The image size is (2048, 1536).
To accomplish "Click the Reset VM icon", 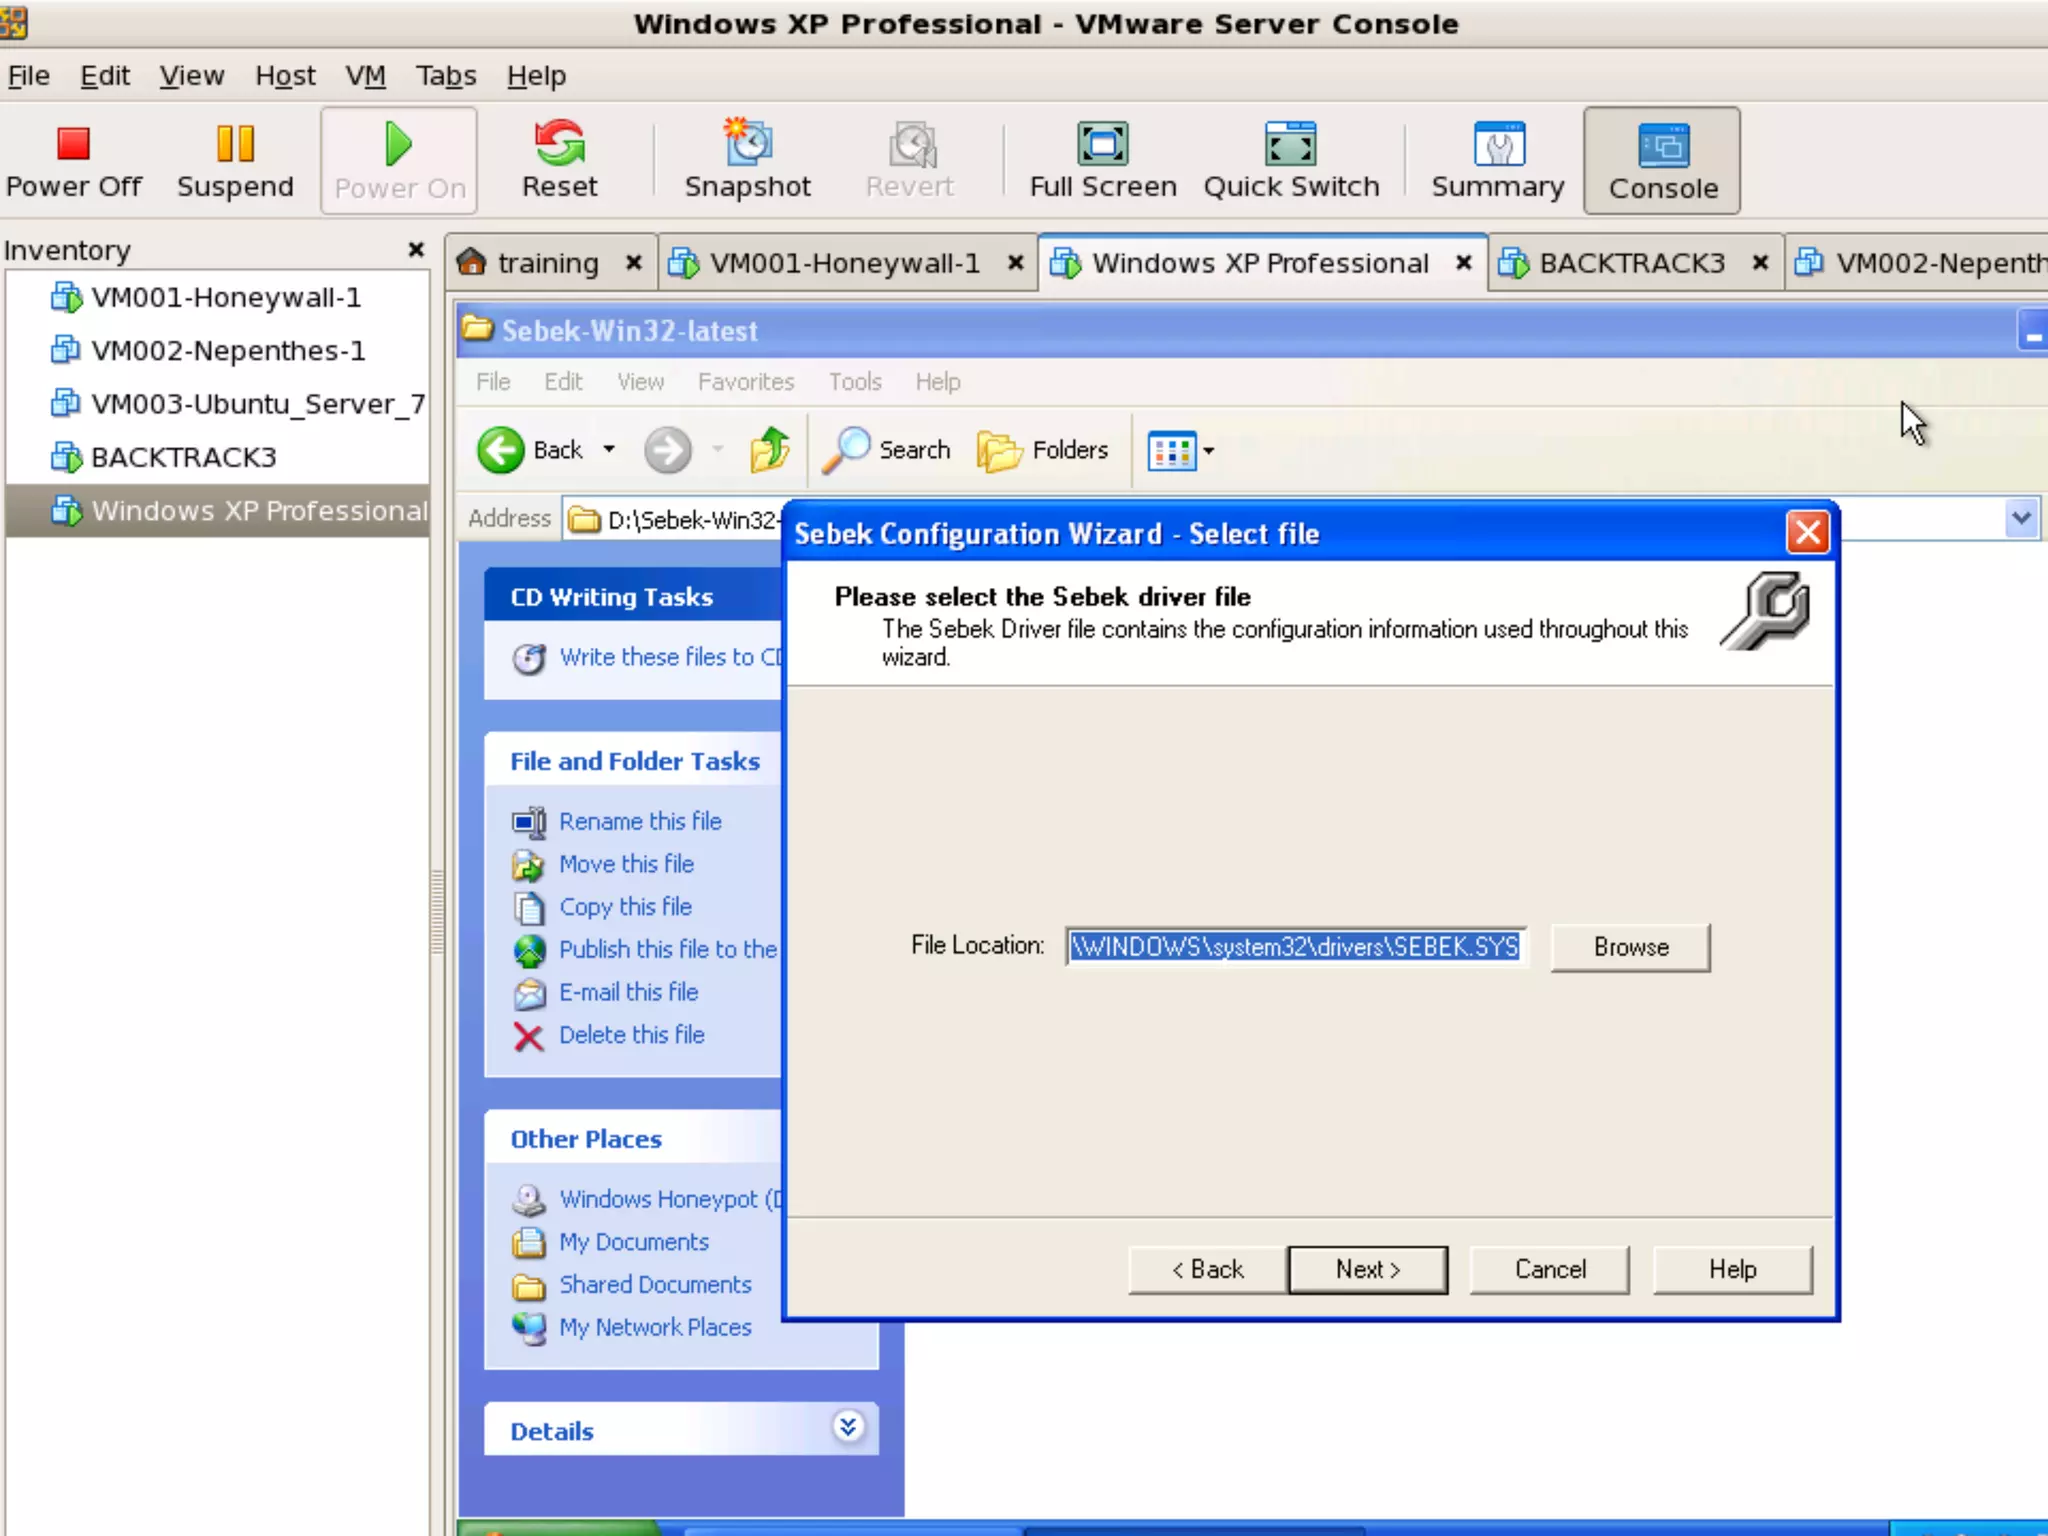I will 559,160.
